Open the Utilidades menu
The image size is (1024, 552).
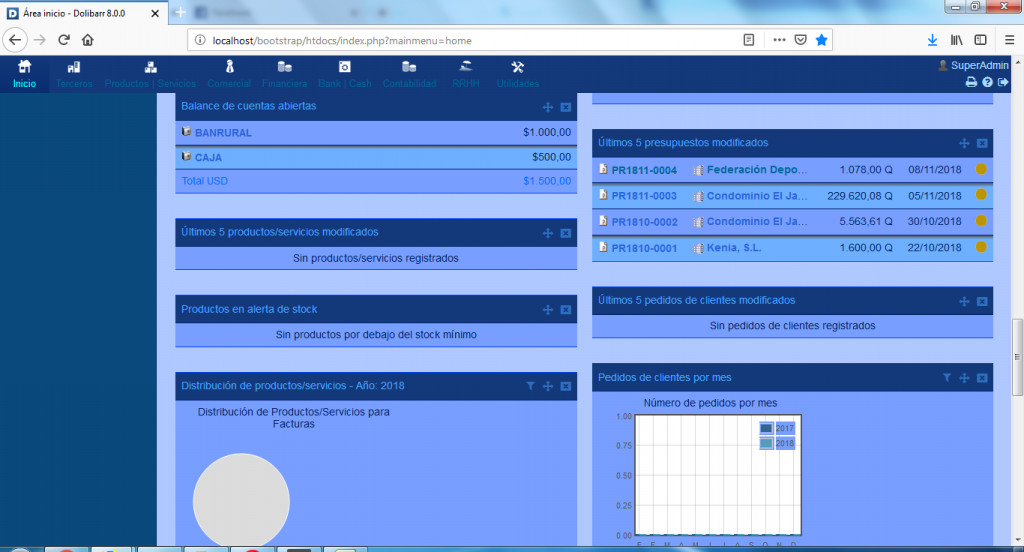(x=517, y=74)
